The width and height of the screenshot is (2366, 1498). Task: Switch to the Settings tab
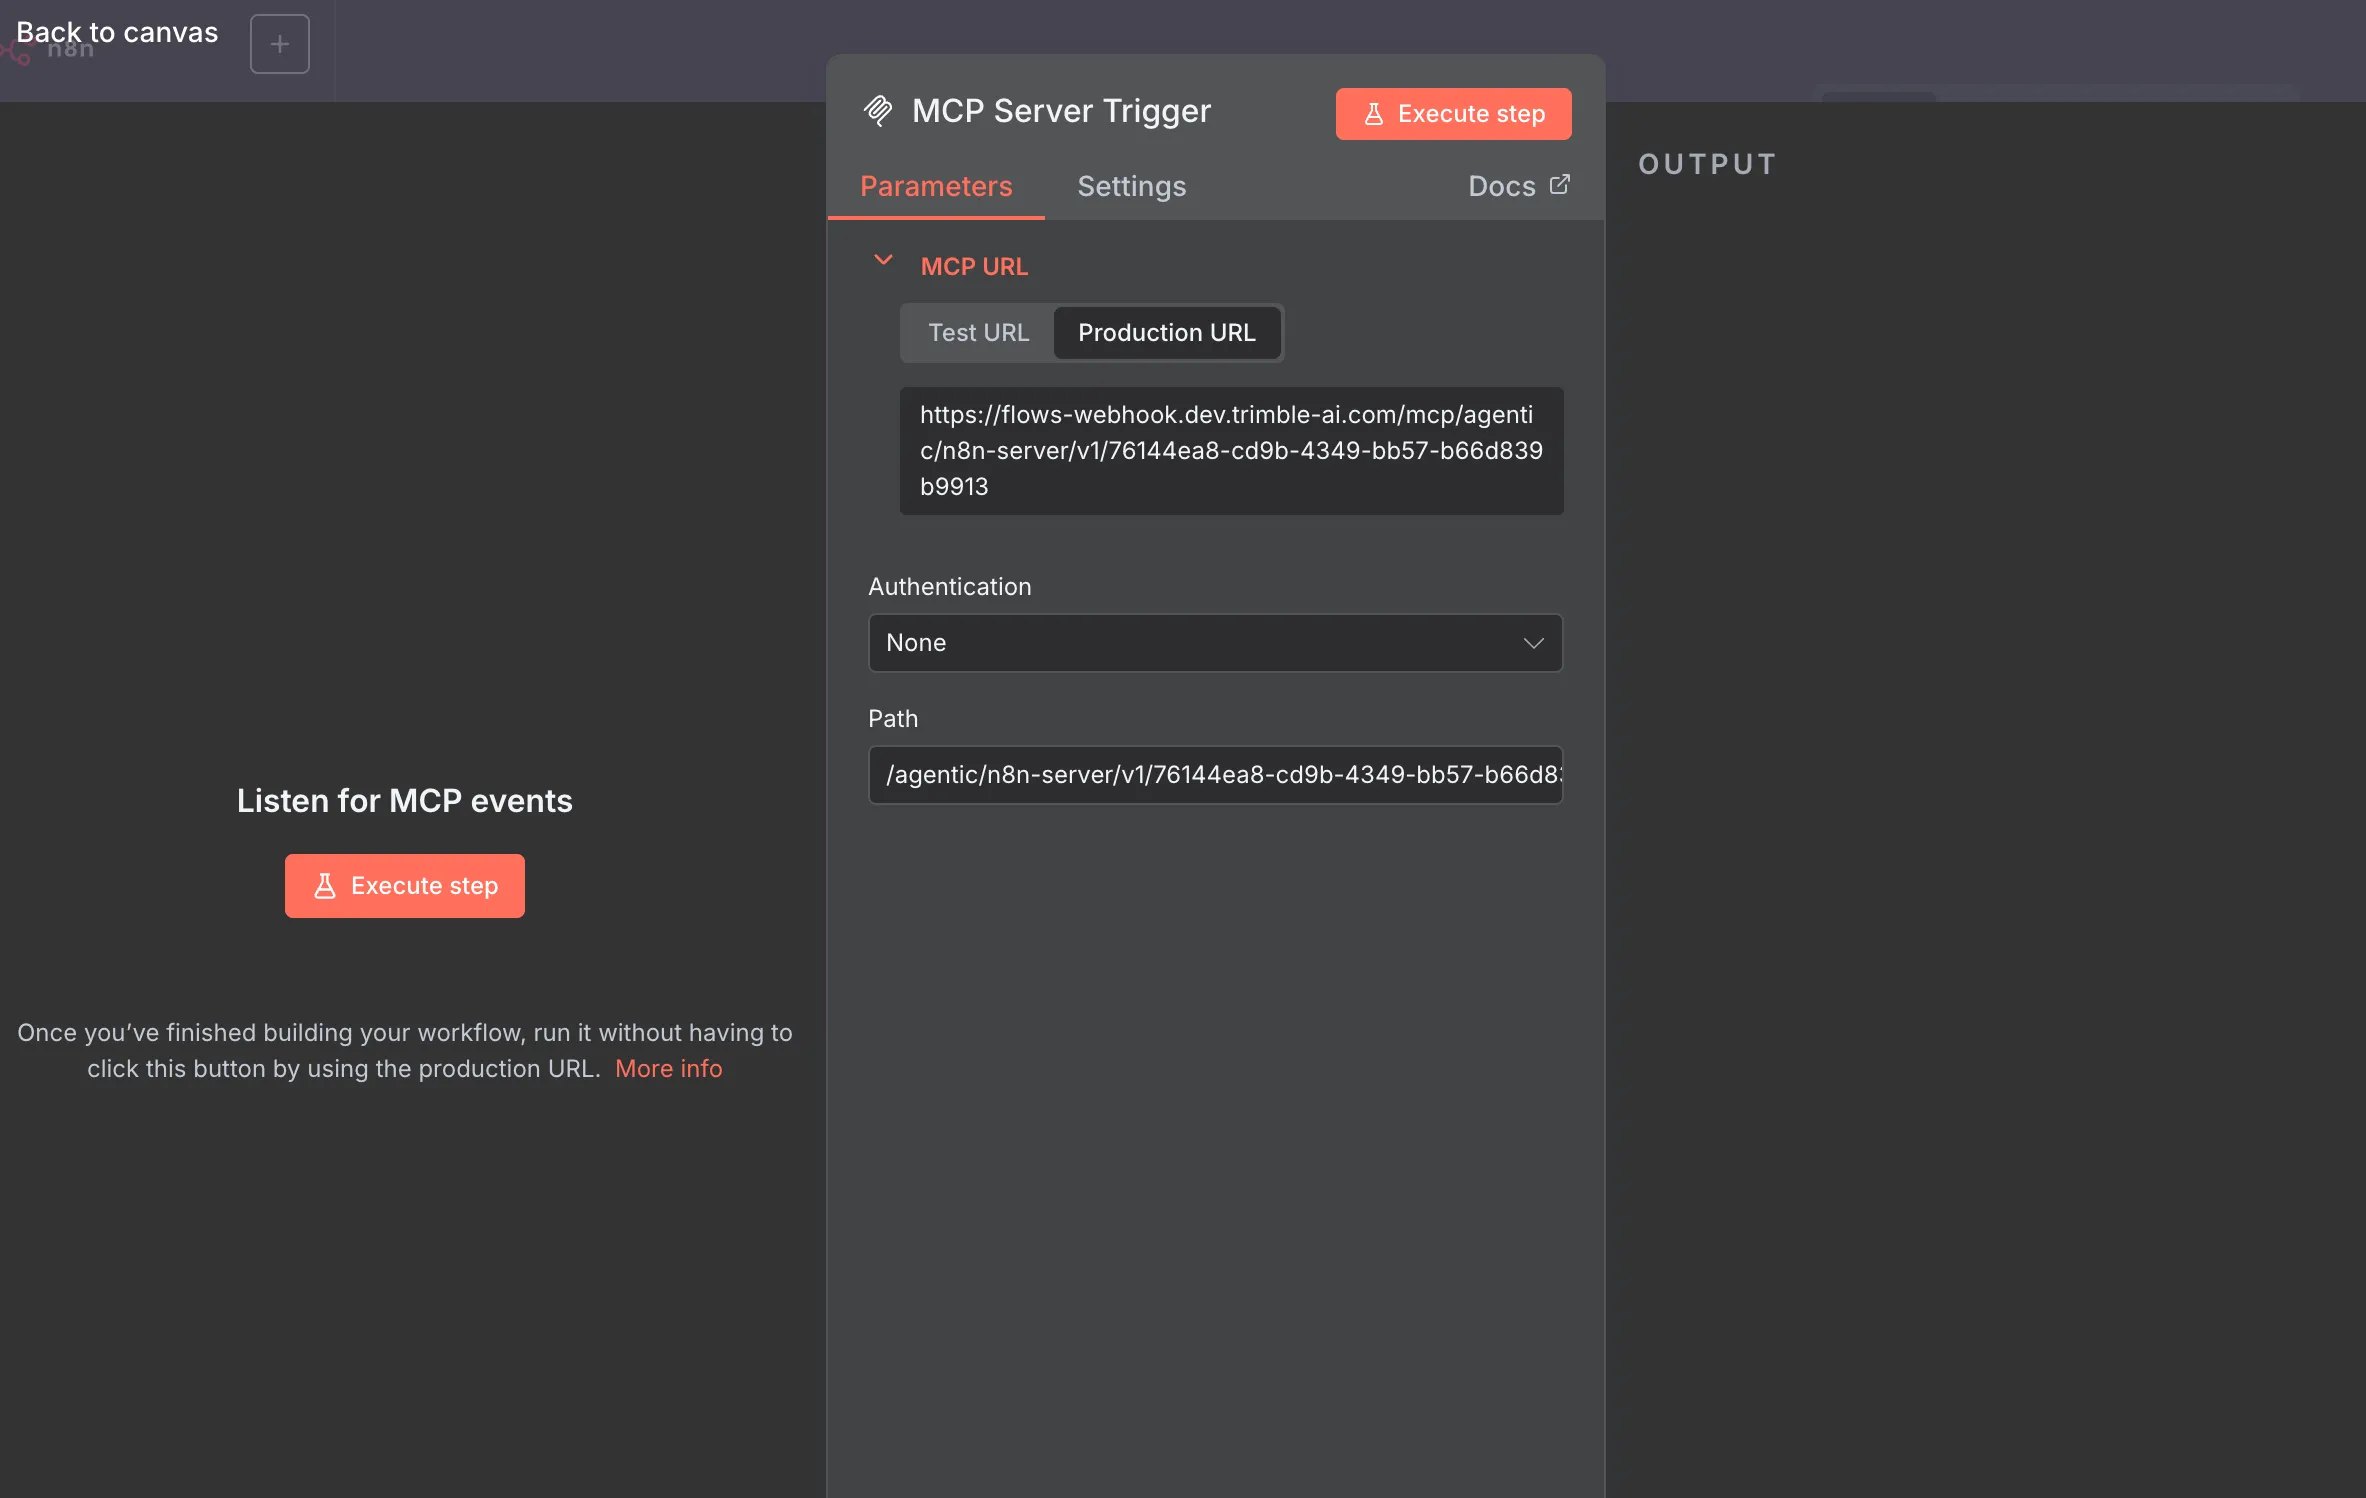[x=1131, y=186]
